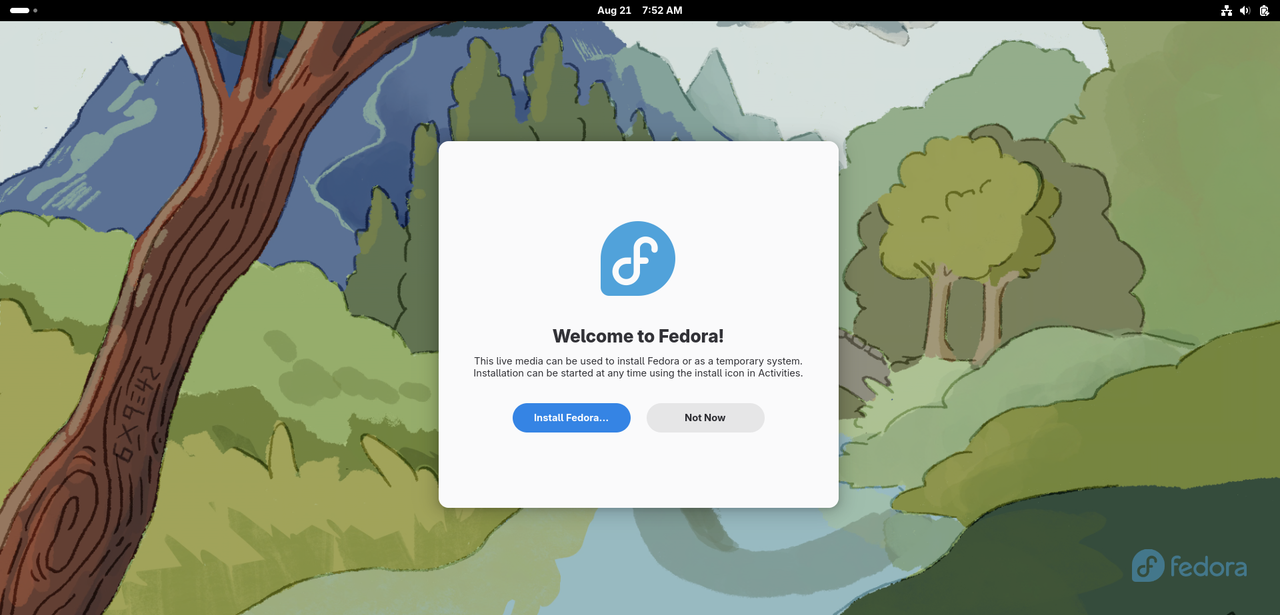Click the volume speaker icon in top bar
This screenshot has height=615, width=1280.
(x=1245, y=10)
